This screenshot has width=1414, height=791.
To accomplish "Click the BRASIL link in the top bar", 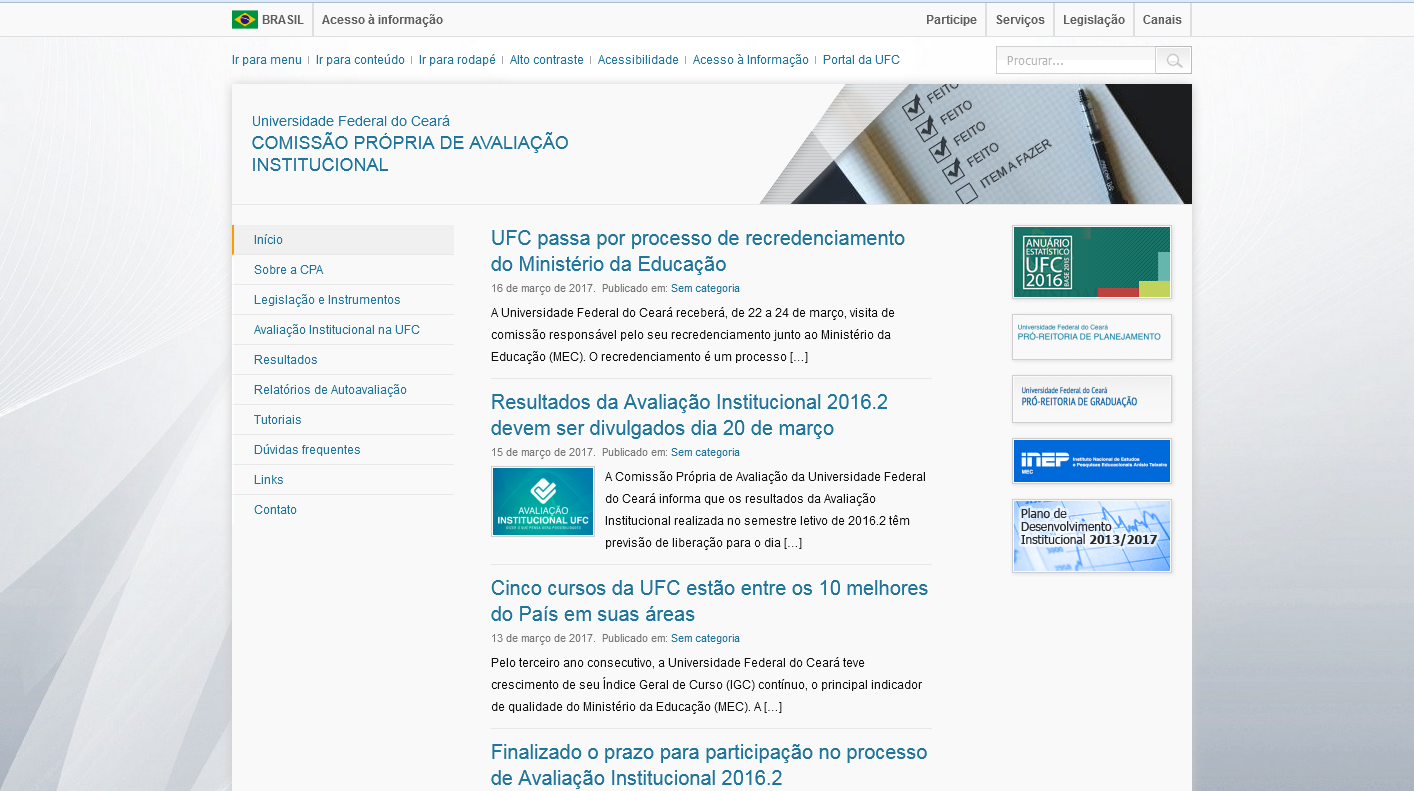I will (282, 20).
